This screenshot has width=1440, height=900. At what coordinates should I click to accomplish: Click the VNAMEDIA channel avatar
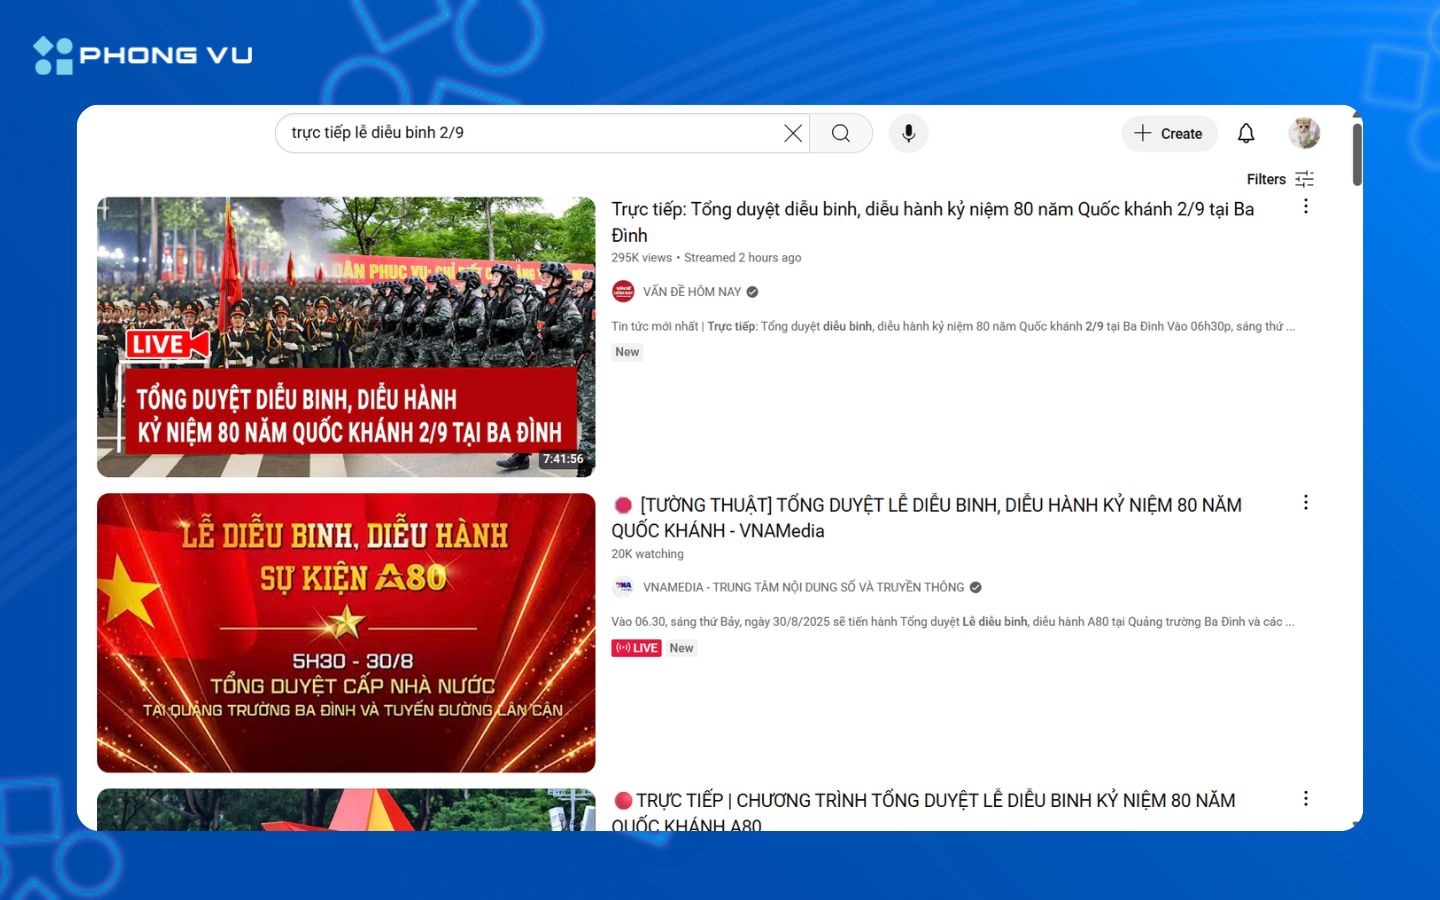point(624,587)
